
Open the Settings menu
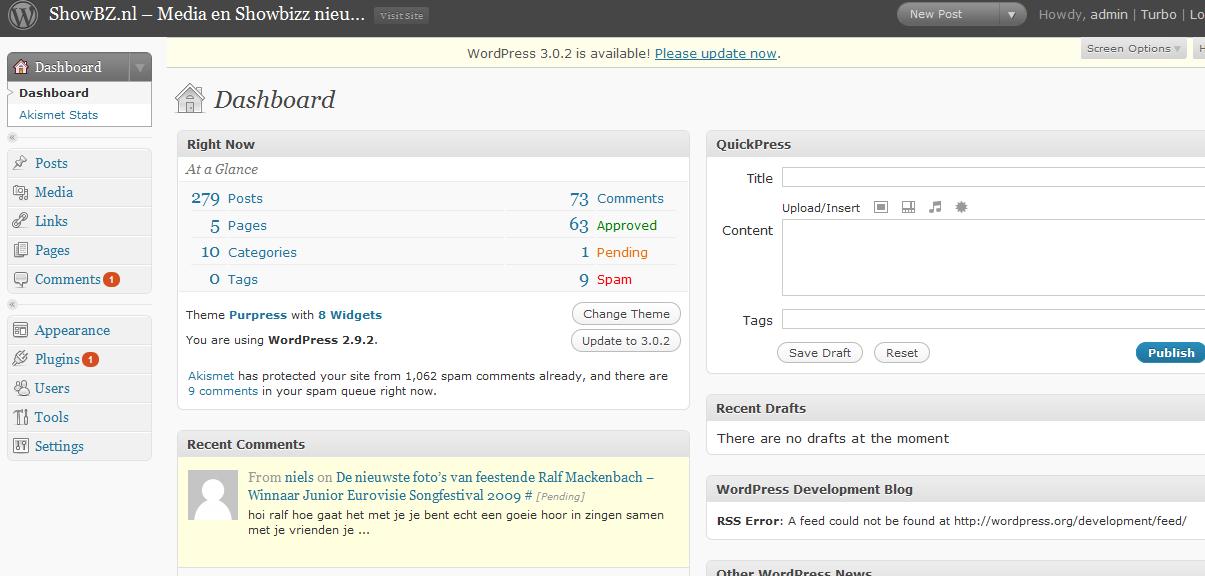[59, 446]
